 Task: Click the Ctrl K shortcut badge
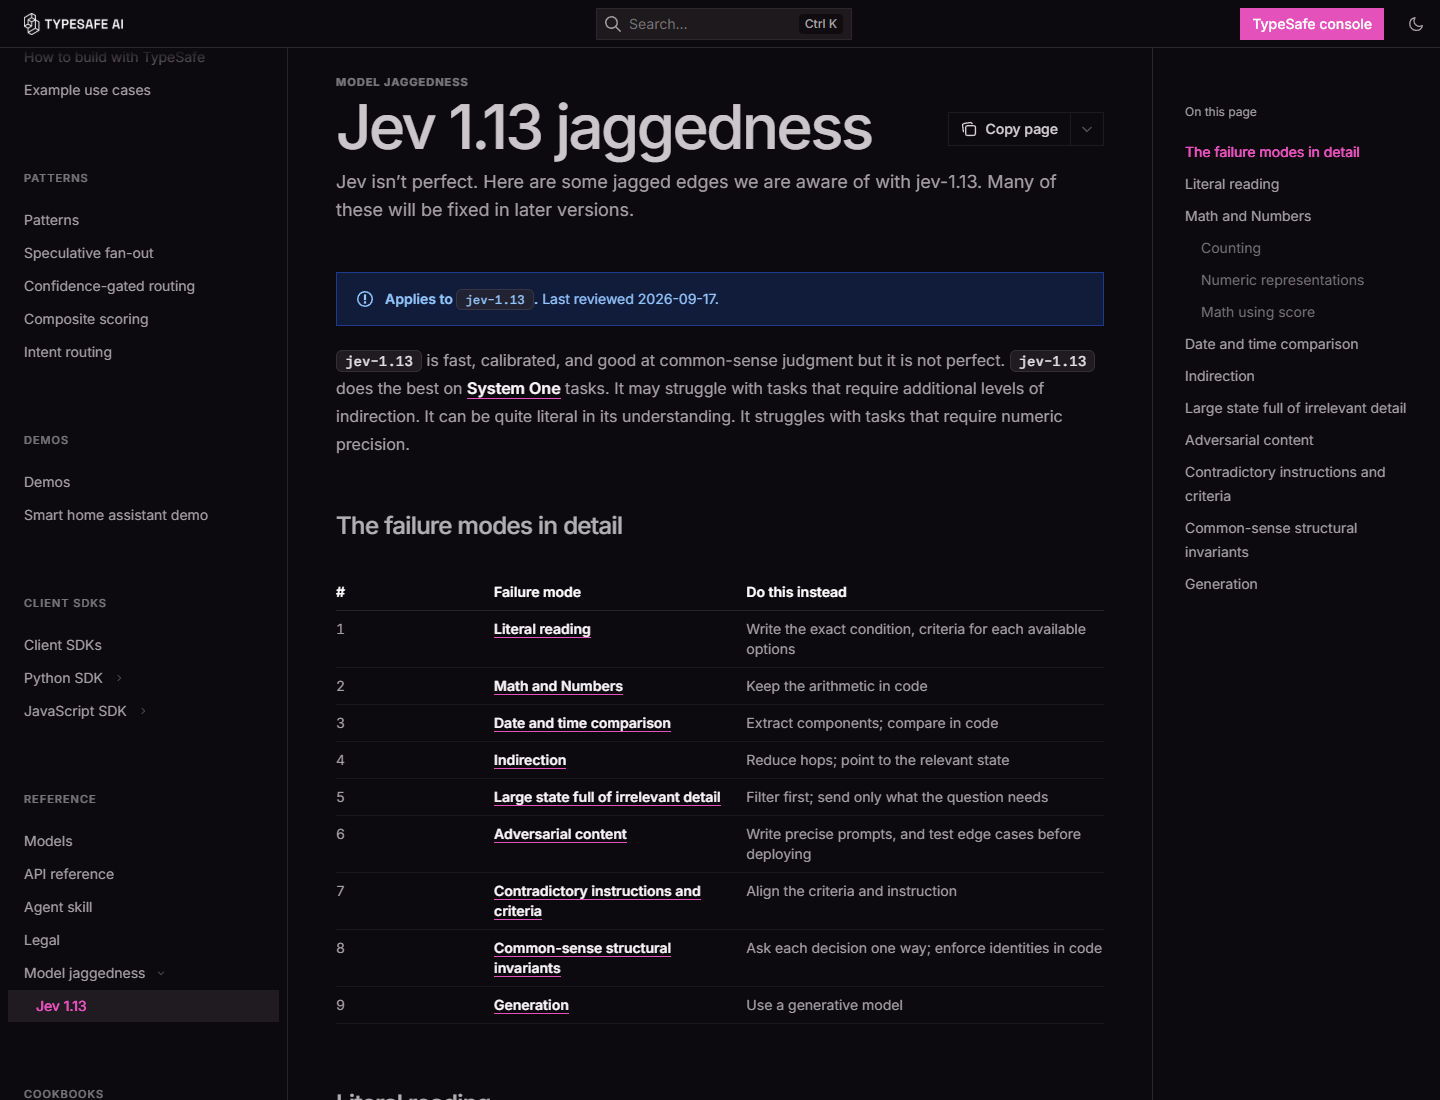point(821,24)
